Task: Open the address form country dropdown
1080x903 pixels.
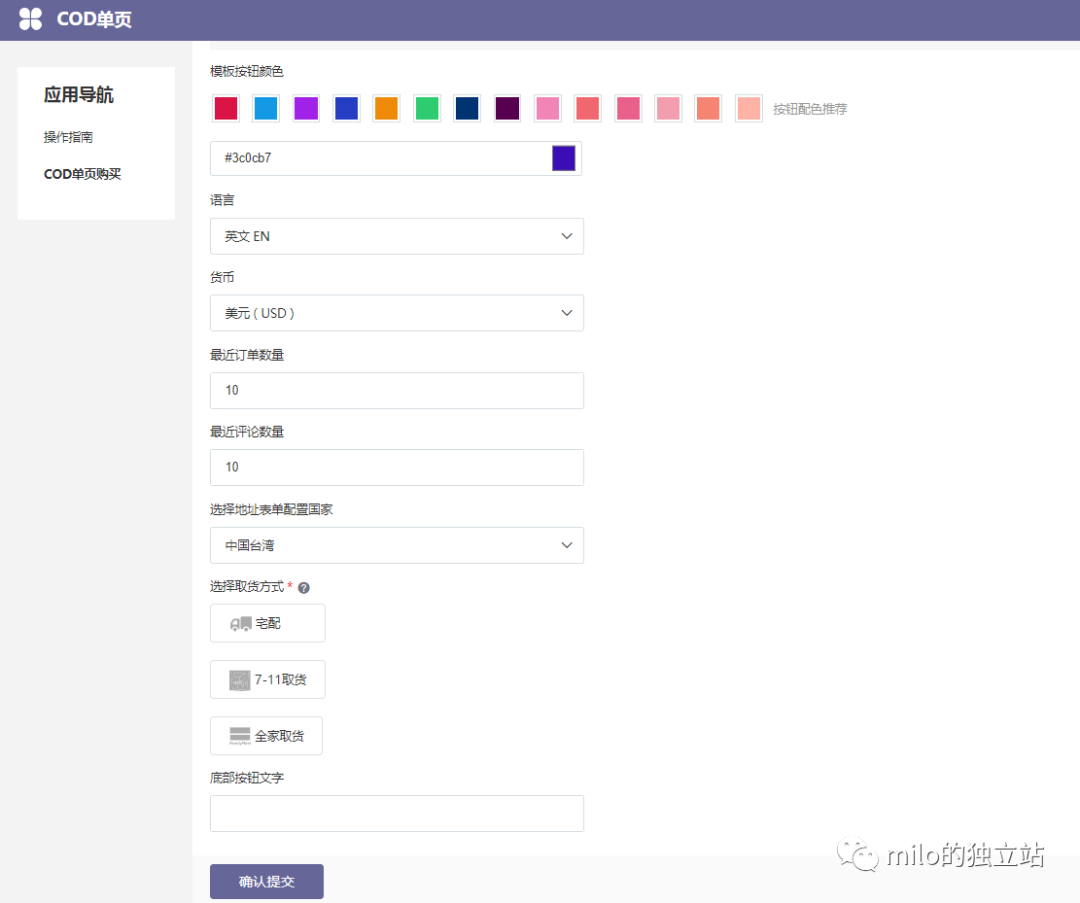Action: (x=396, y=545)
